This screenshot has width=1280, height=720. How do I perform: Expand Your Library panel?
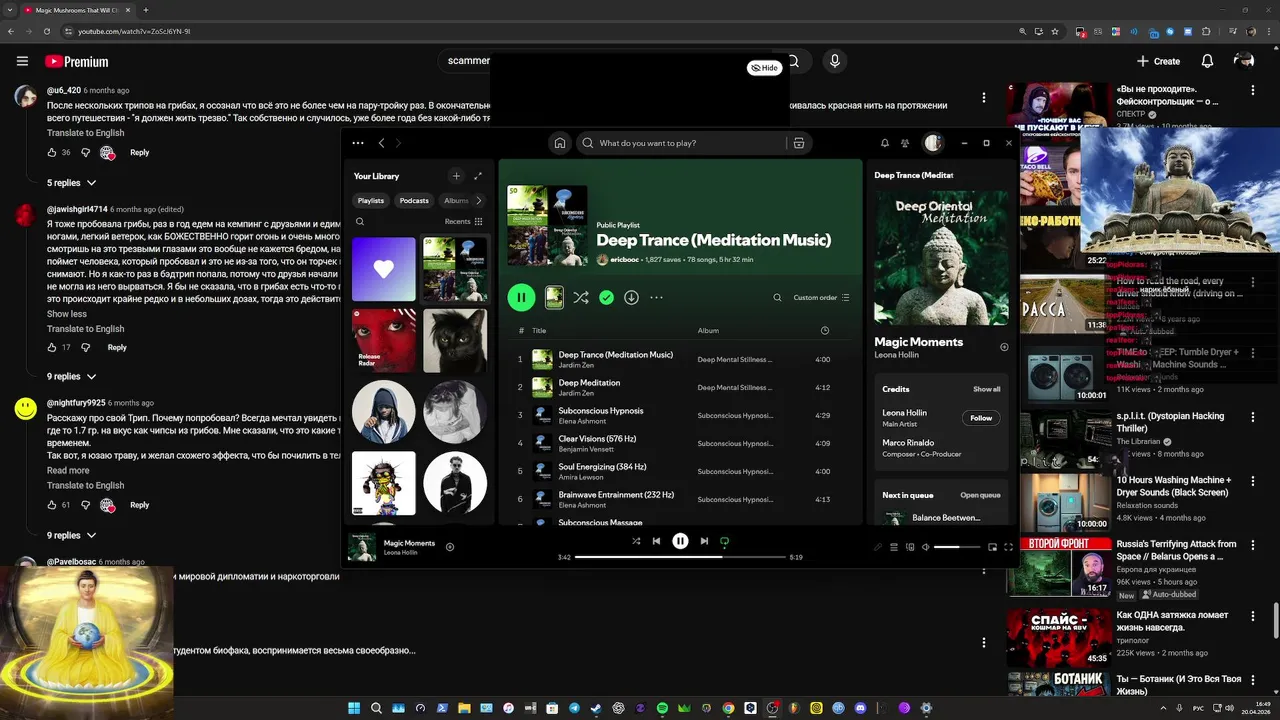[x=478, y=176]
